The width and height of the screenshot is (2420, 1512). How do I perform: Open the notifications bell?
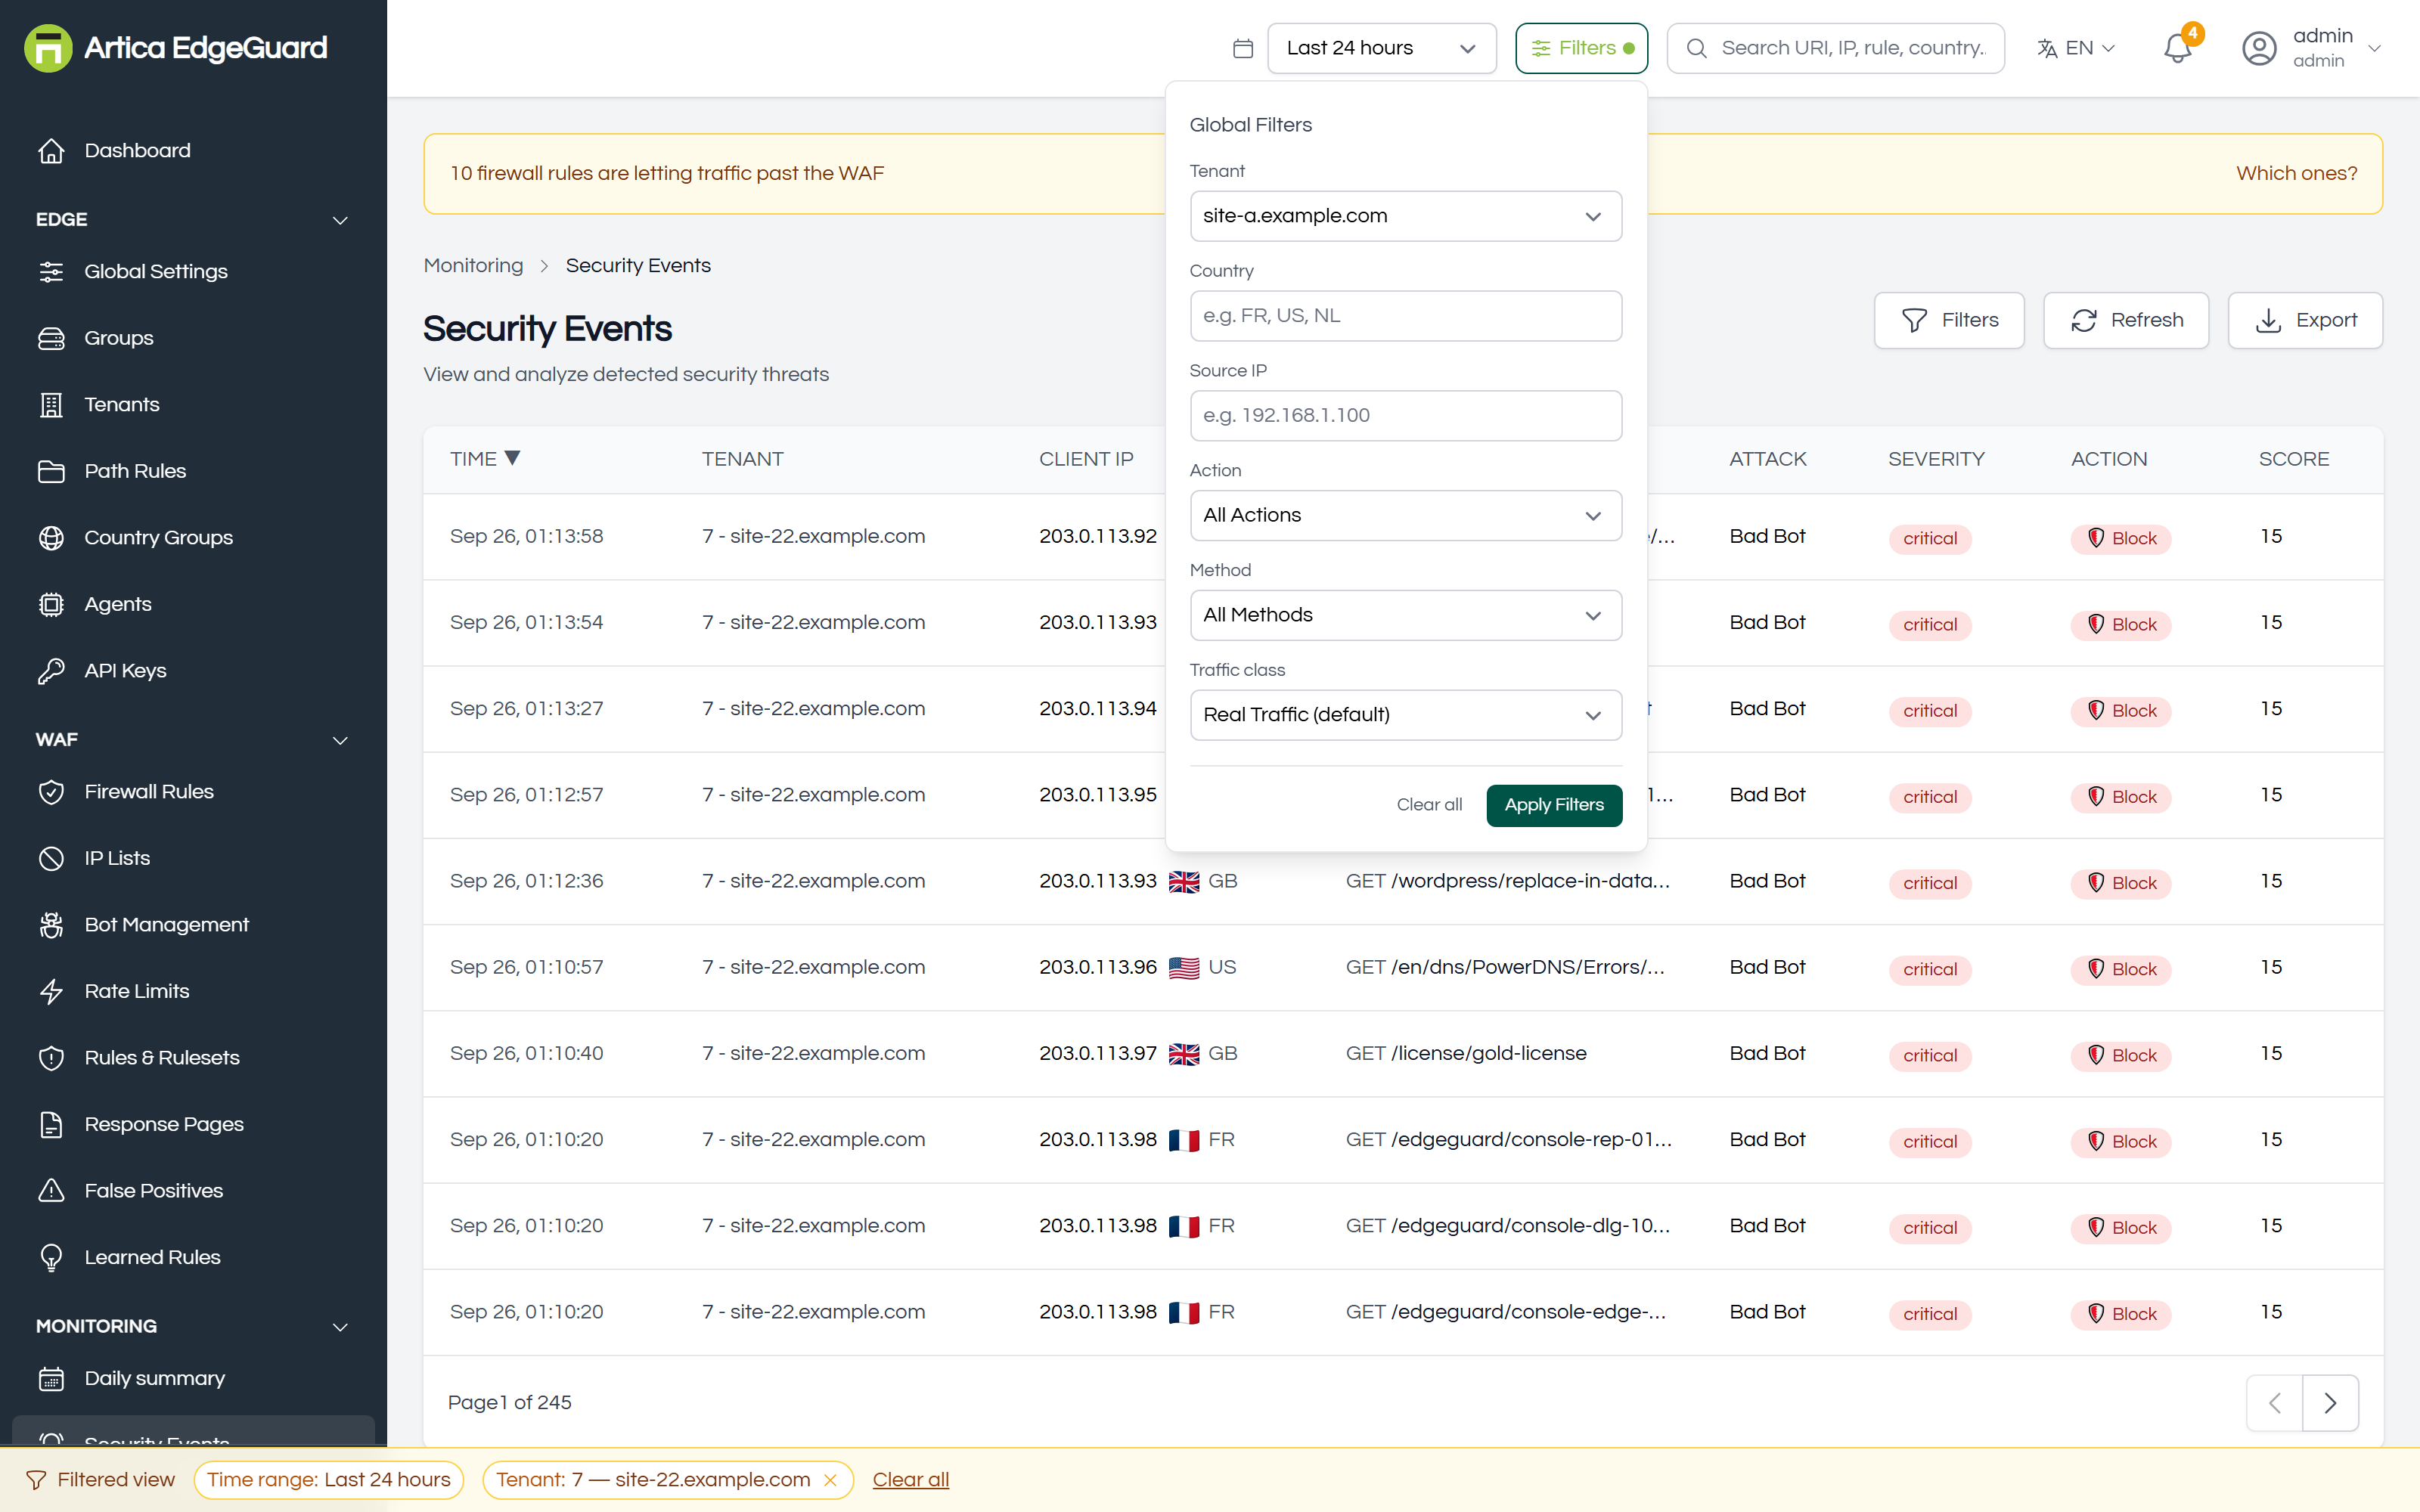click(2178, 47)
